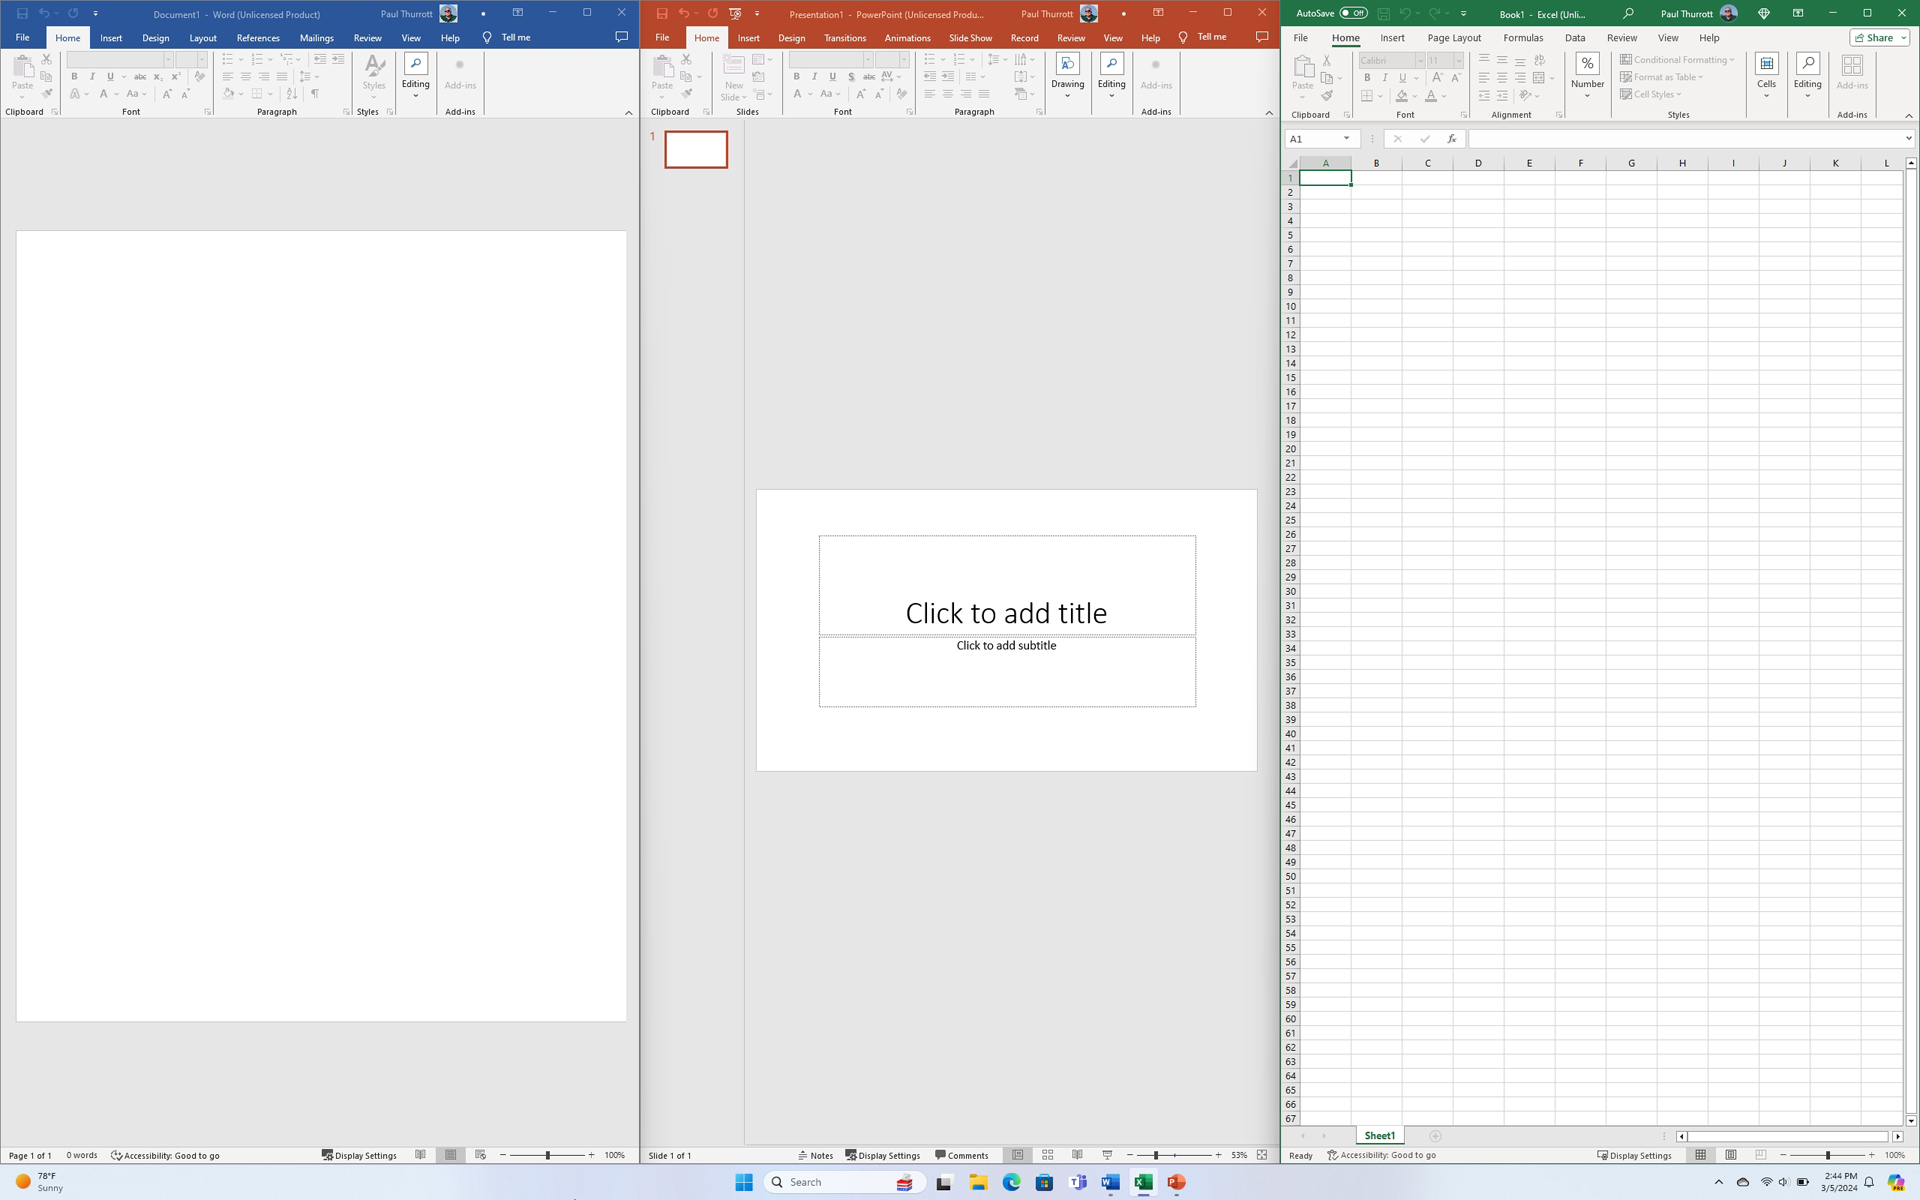1920x1200 pixels.
Task: Open Slide Sorter view in PowerPoint status bar
Action: pyautogui.click(x=1047, y=1155)
